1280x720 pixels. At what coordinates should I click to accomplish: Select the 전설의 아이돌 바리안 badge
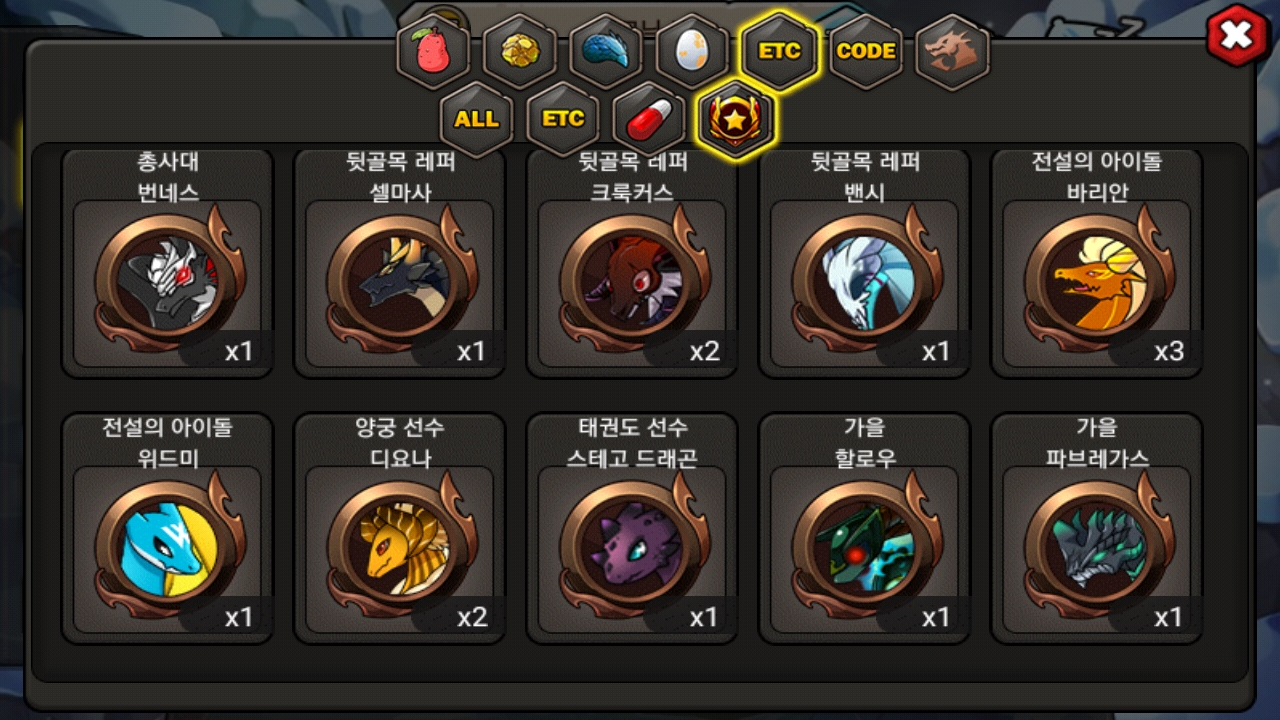1096,263
